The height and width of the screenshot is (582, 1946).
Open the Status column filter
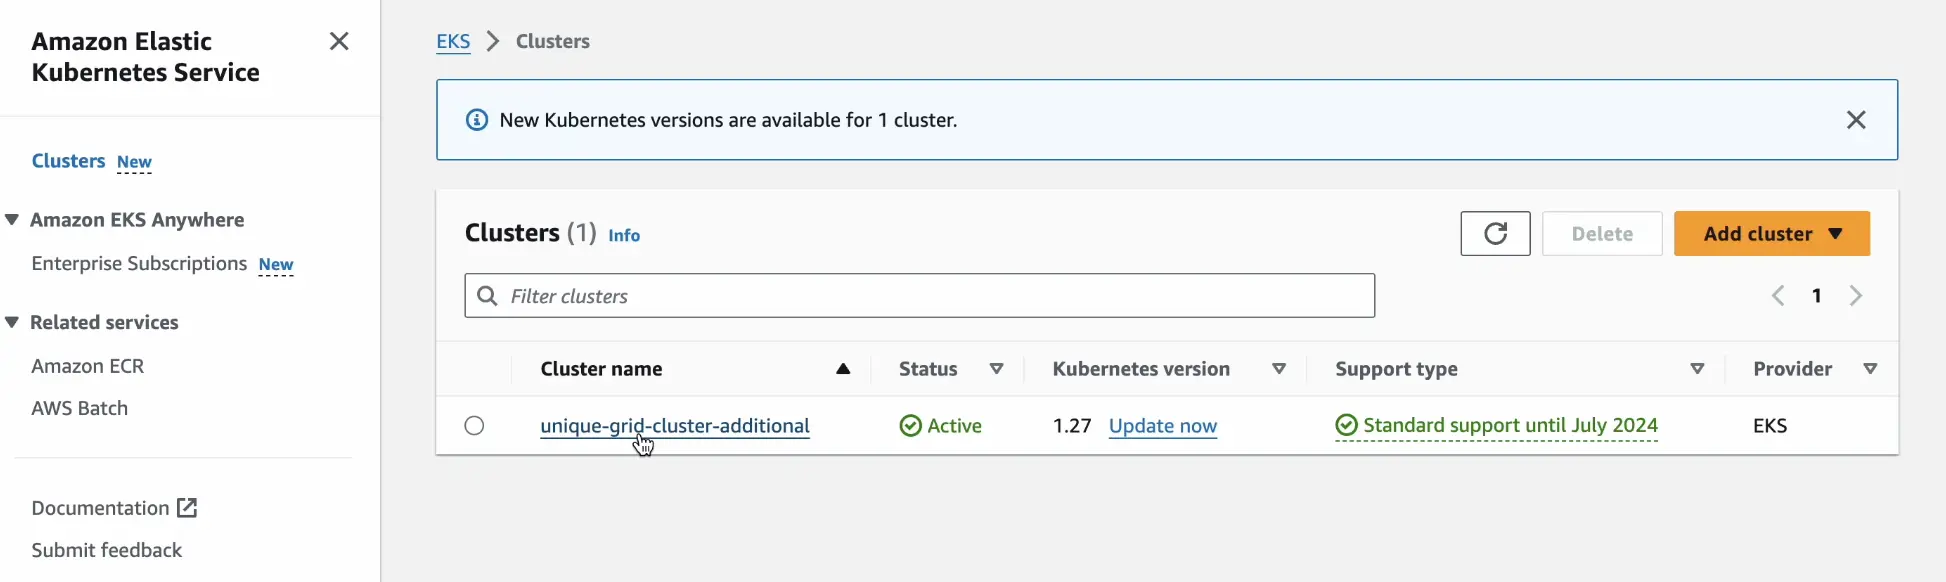pyautogui.click(x=997, y=368)
